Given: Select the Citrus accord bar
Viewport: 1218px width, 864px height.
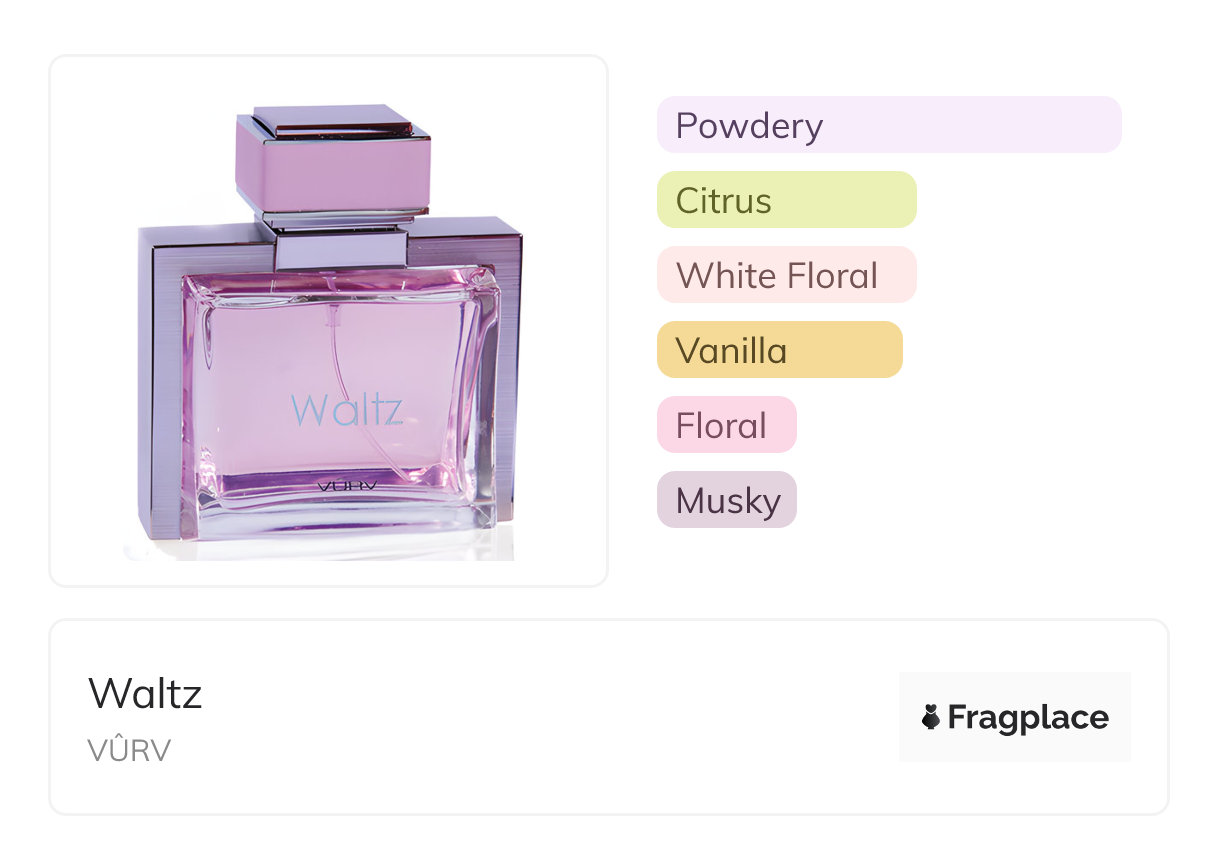Looking at the screenshot, I should tap(787, 200).
